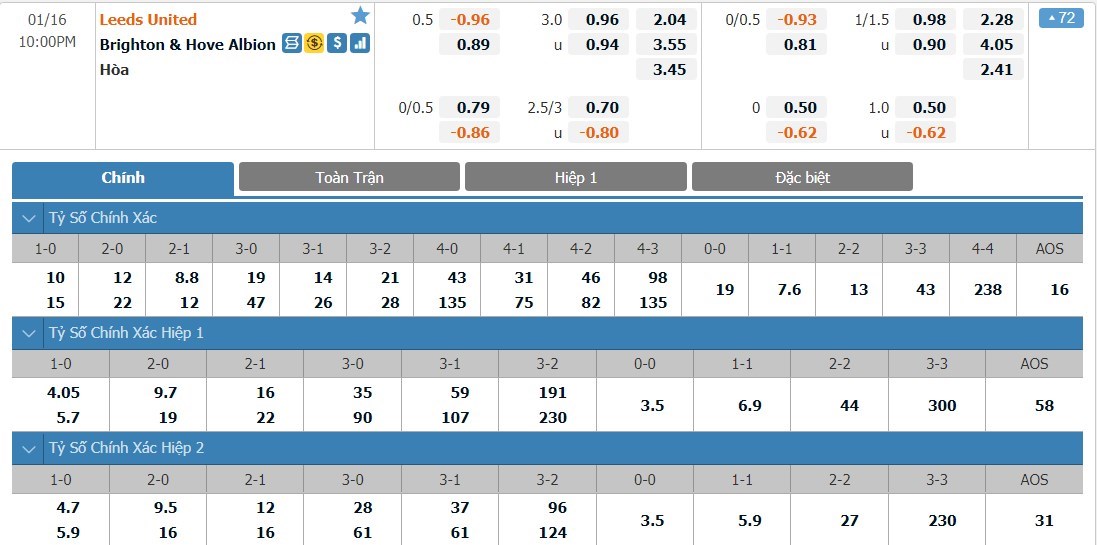The width and height of the screenshot is (1097, 545).
Task: Pick the 7.6 odds for 1-1 score
Action: click(x=790, y=290)
